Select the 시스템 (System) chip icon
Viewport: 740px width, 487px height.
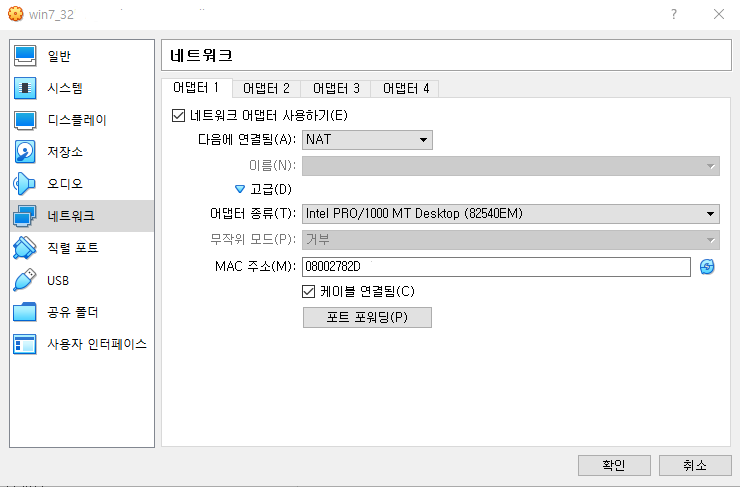click(26, 88)
